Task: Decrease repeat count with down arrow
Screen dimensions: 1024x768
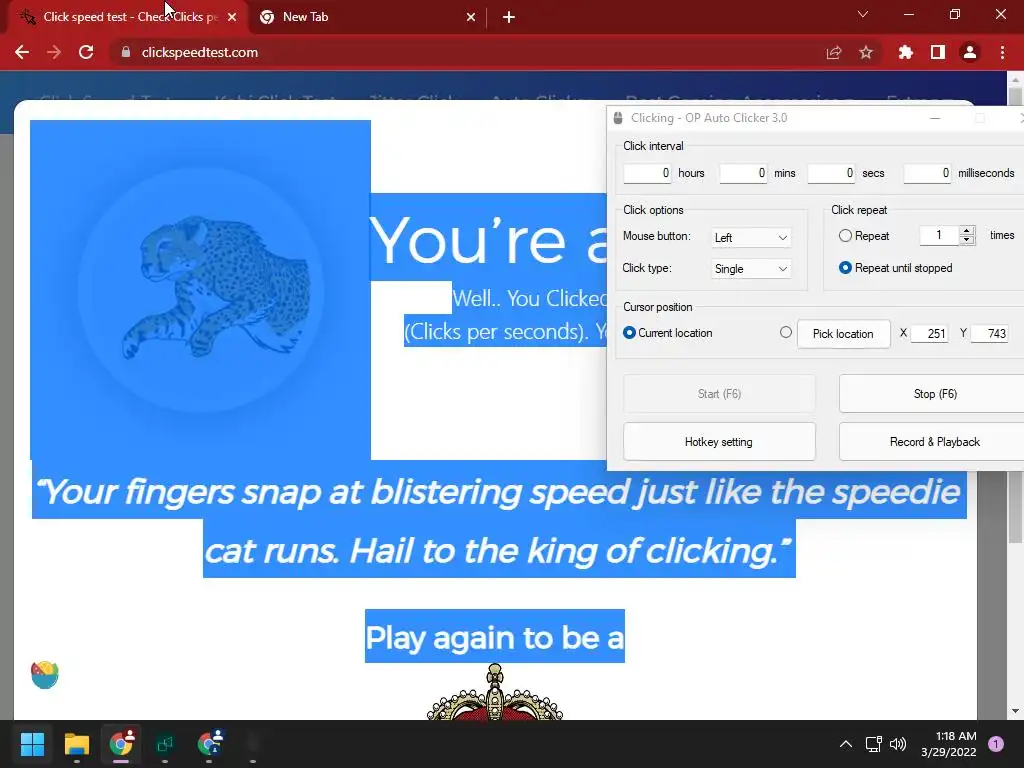Action: pos(967,240)
